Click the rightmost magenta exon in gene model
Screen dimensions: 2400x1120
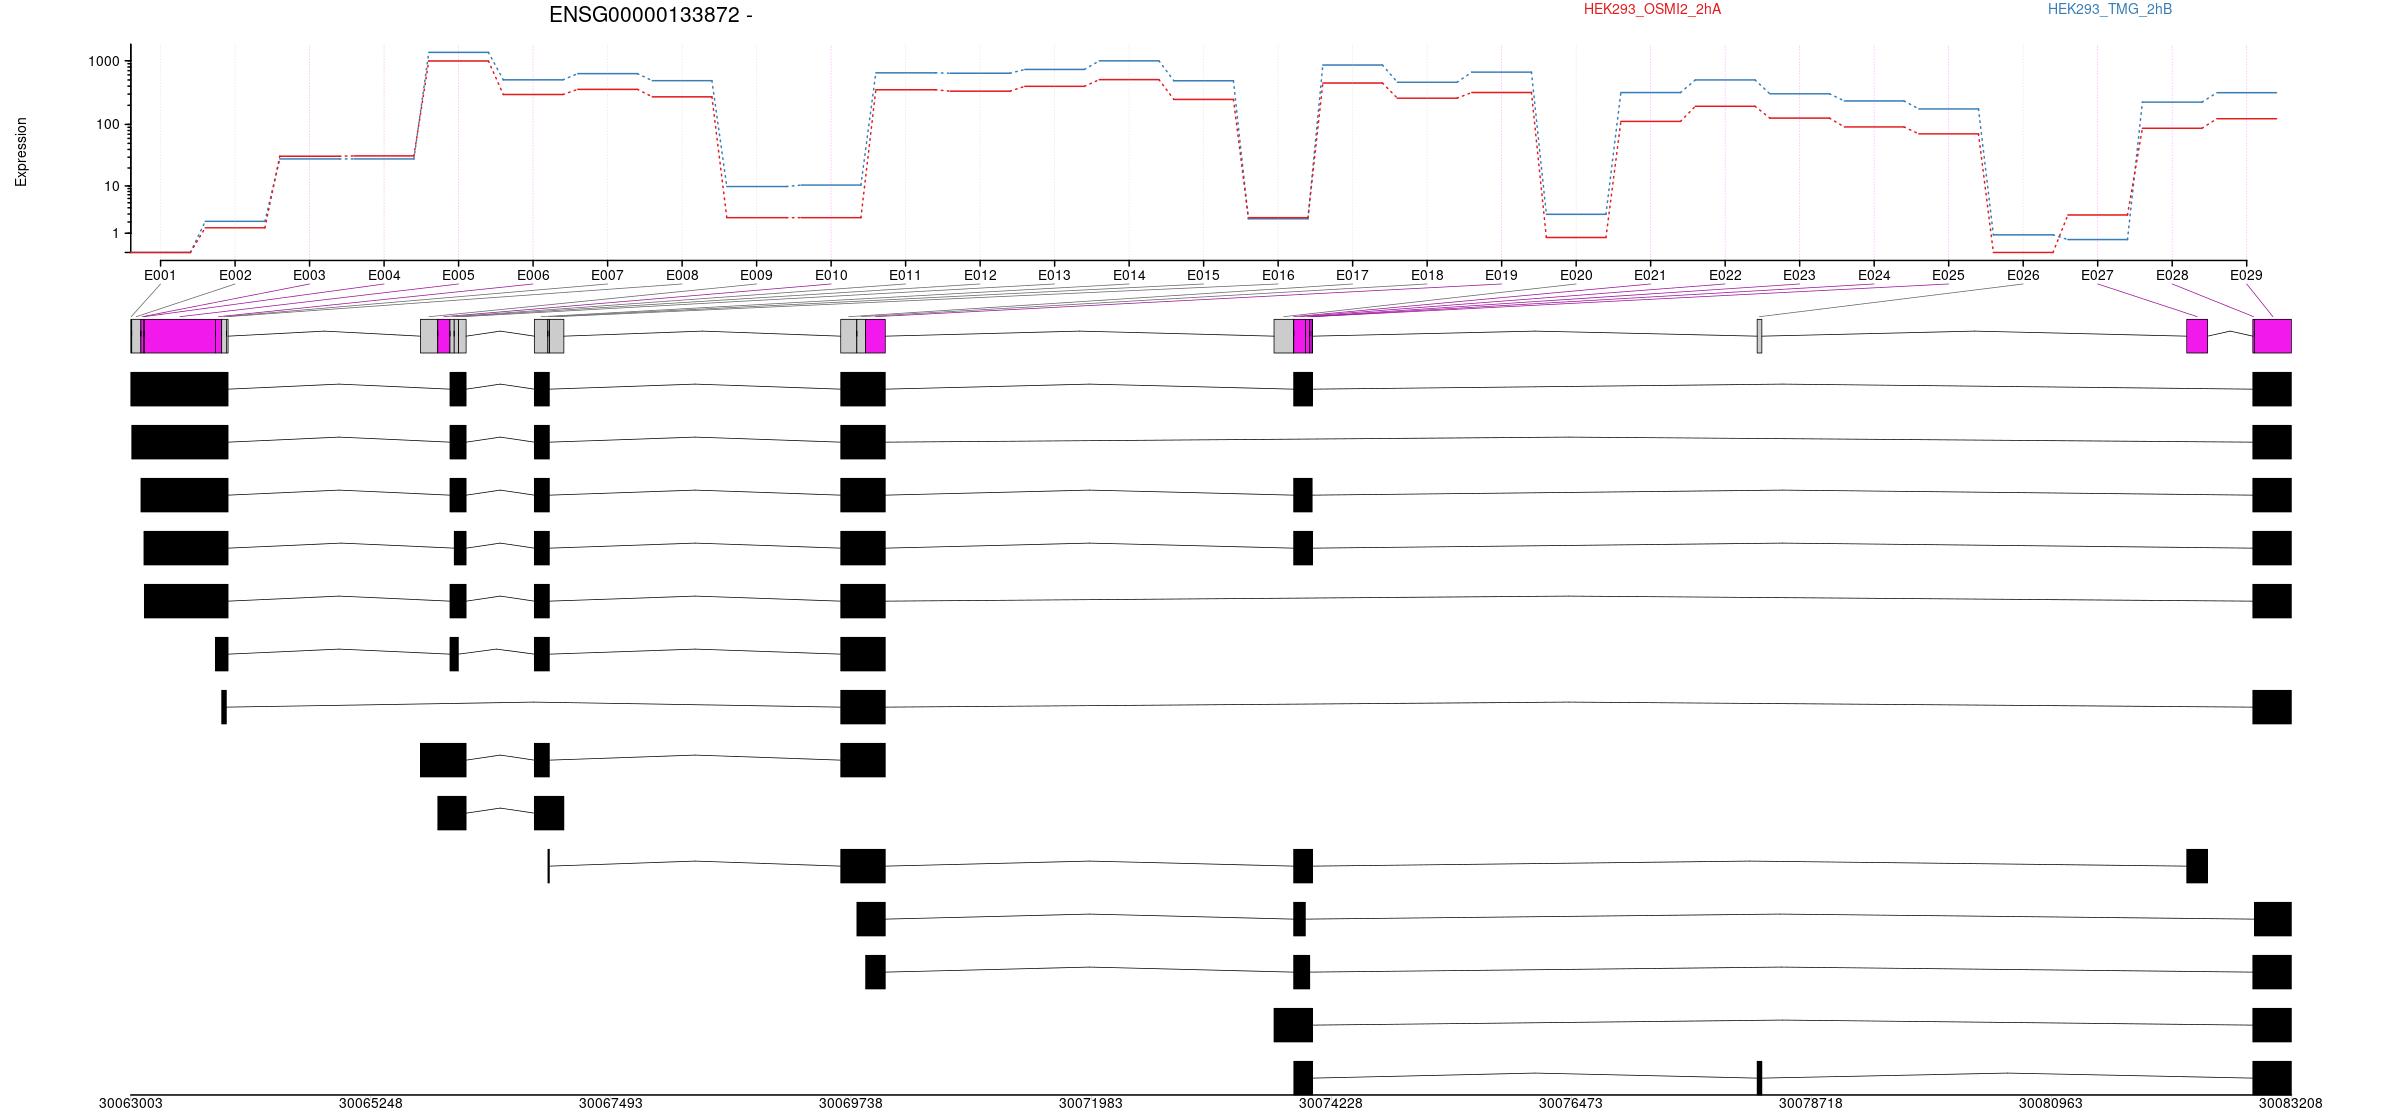[2272, 336]
